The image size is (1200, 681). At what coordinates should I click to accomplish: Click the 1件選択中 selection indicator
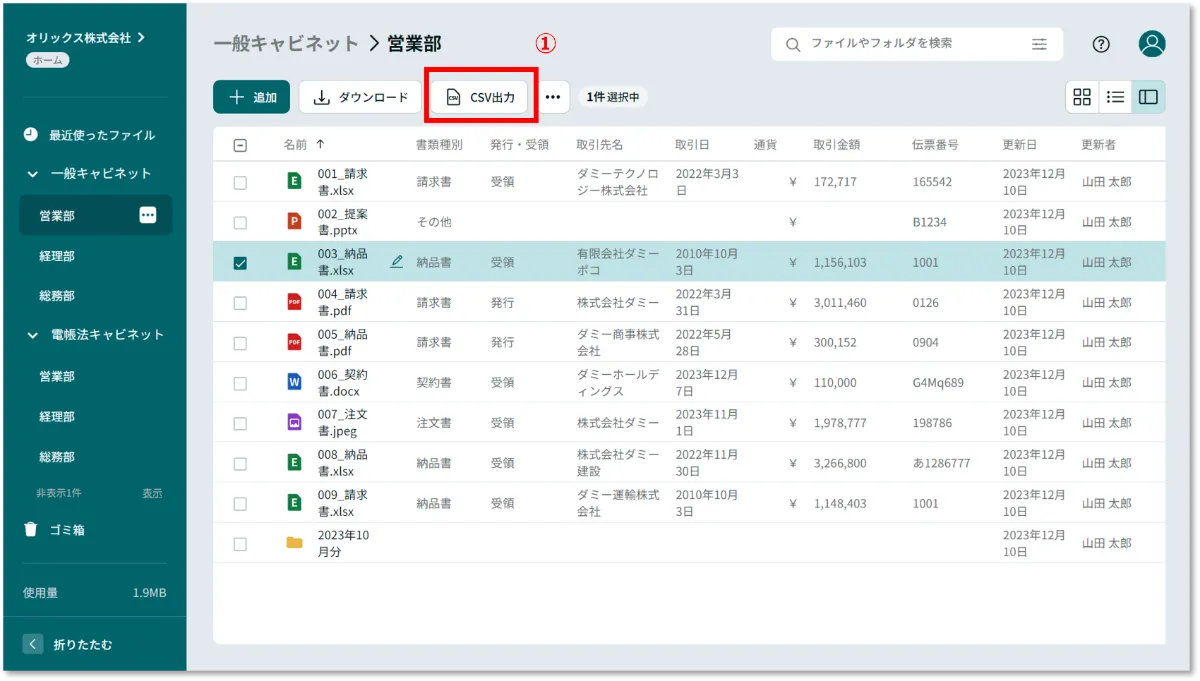(x=613, y=97)
